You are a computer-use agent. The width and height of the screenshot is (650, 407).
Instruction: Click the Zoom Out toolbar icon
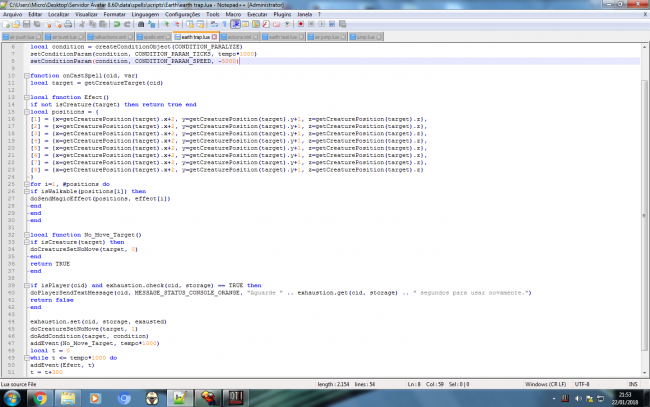tap(176, 24)
